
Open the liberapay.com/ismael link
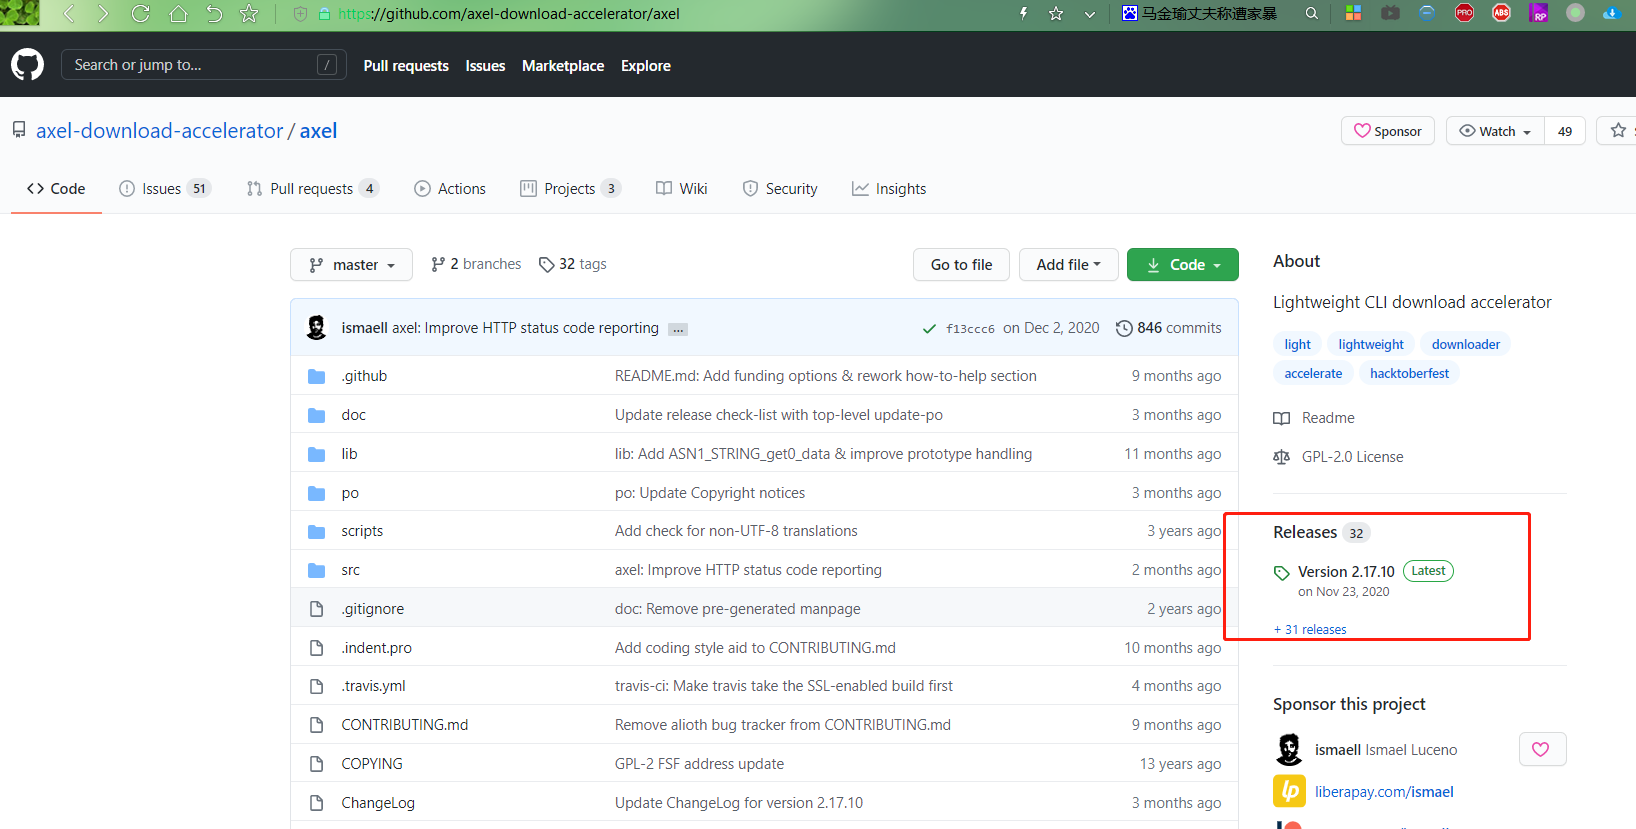point(1384,792)
